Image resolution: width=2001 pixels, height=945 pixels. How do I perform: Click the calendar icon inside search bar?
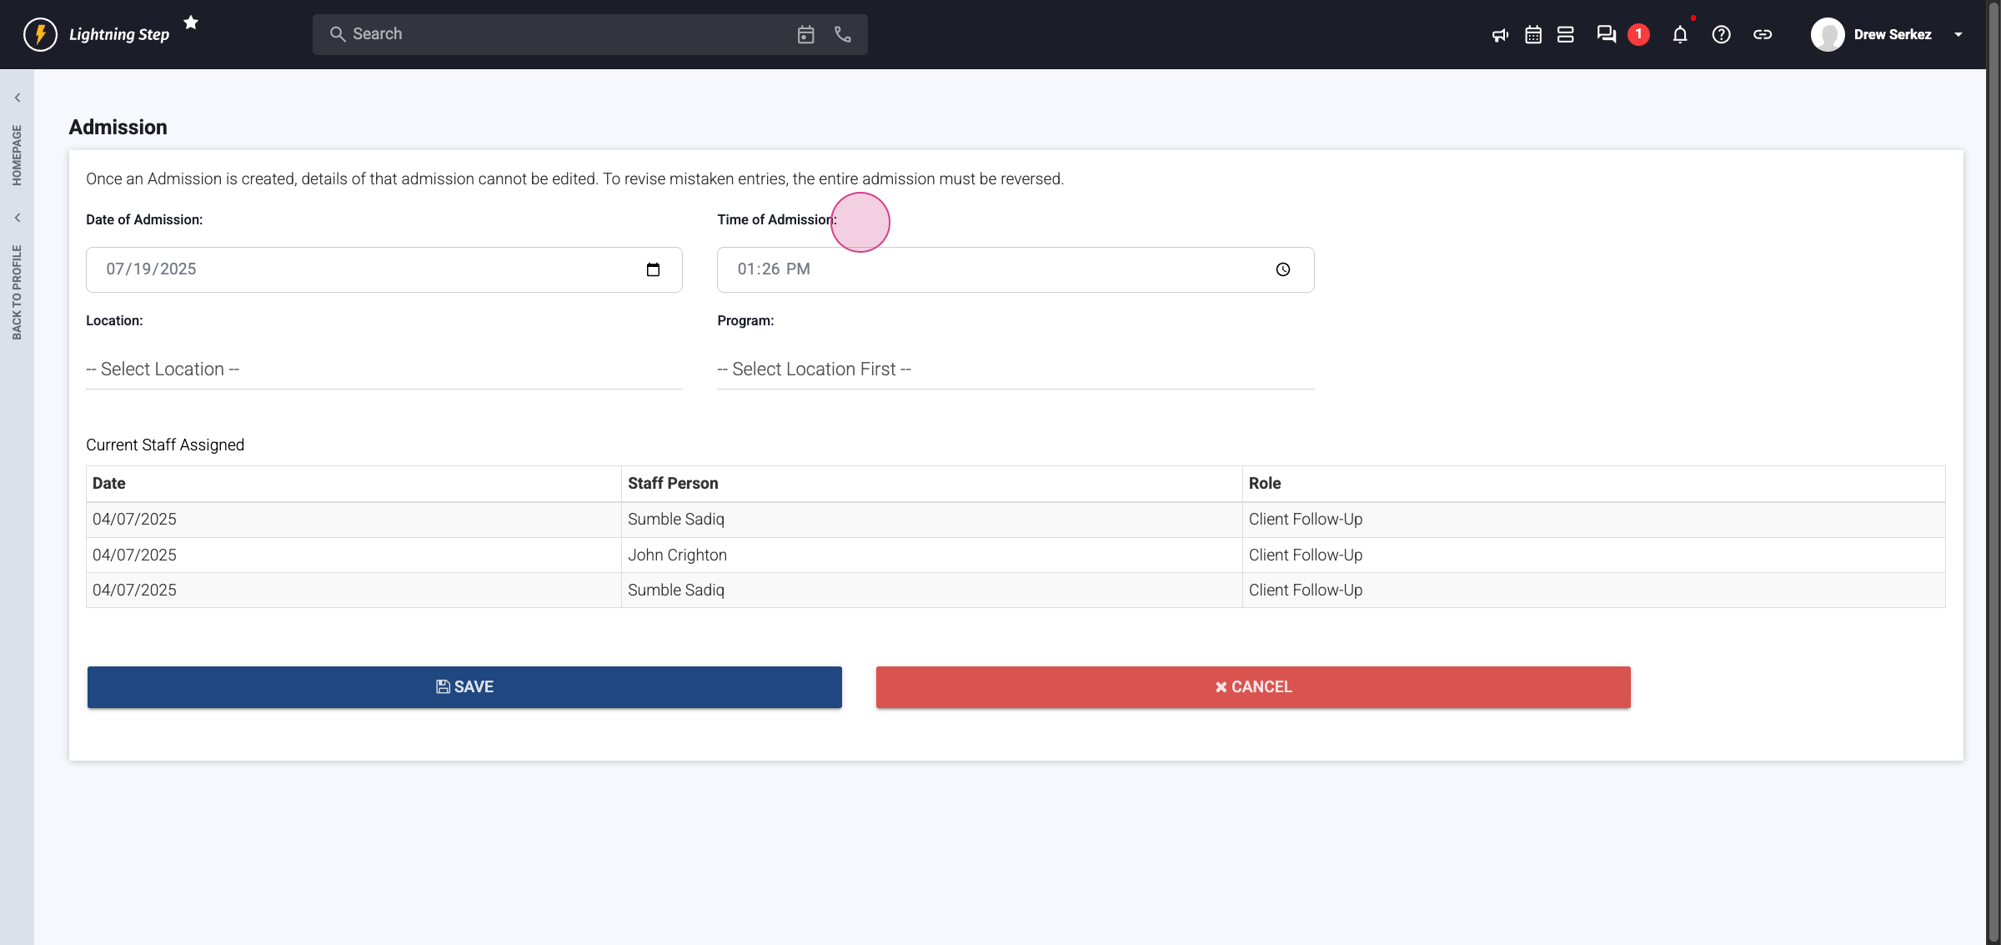click(805, 35)
